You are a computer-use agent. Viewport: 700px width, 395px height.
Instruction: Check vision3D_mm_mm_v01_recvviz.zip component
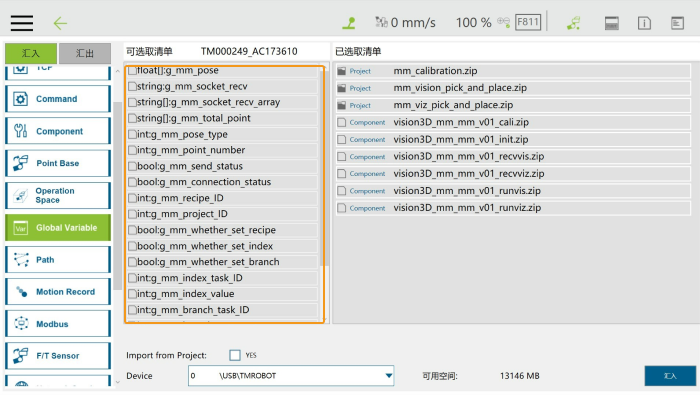click(x=342, y=174)
